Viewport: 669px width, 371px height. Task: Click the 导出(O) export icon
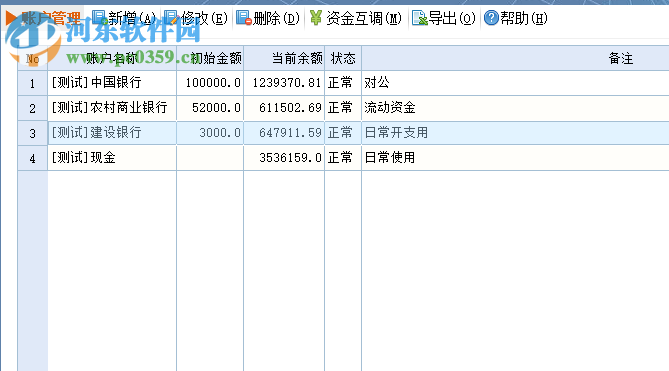click(420, 18)
